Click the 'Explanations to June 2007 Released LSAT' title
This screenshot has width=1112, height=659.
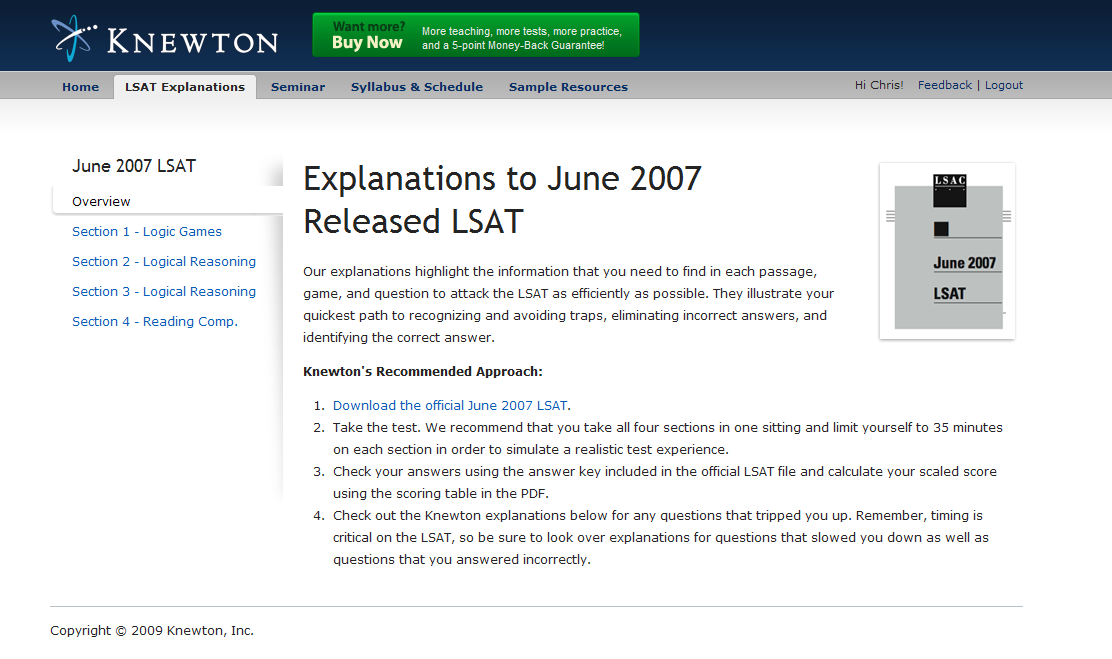point(502,199)
